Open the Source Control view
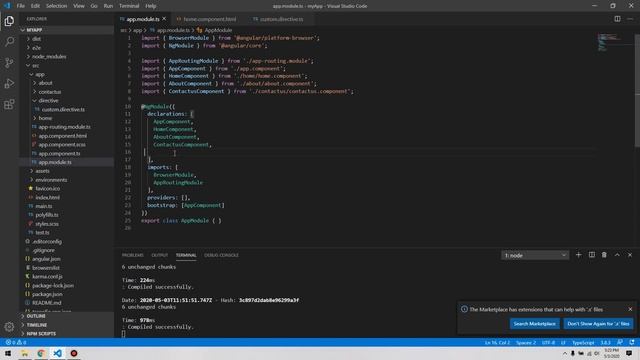Image resolution: width=640 pixels, height=360 pixels. click(x=9, y=62)
